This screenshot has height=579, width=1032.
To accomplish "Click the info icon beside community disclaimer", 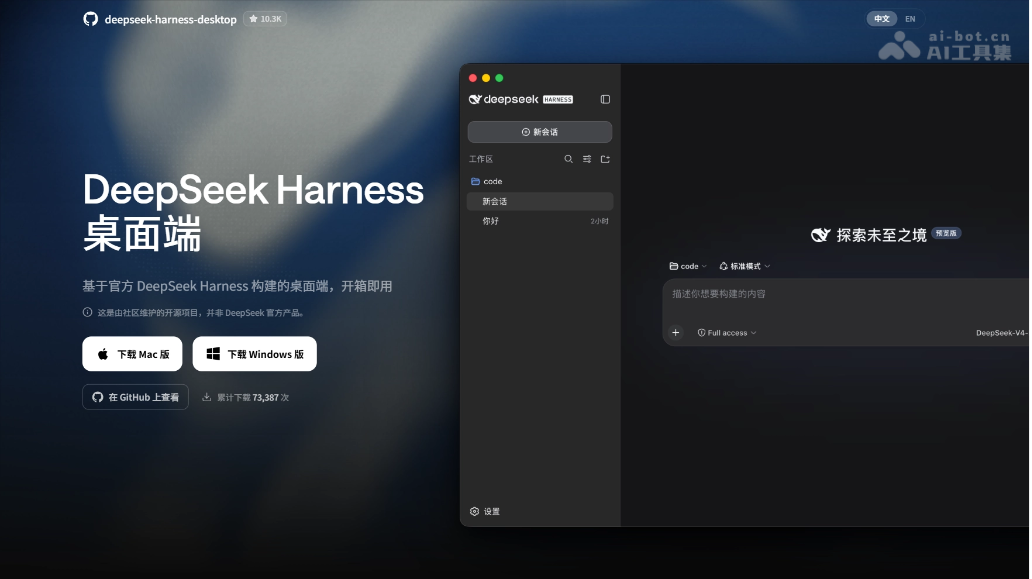I will [88, 313].
